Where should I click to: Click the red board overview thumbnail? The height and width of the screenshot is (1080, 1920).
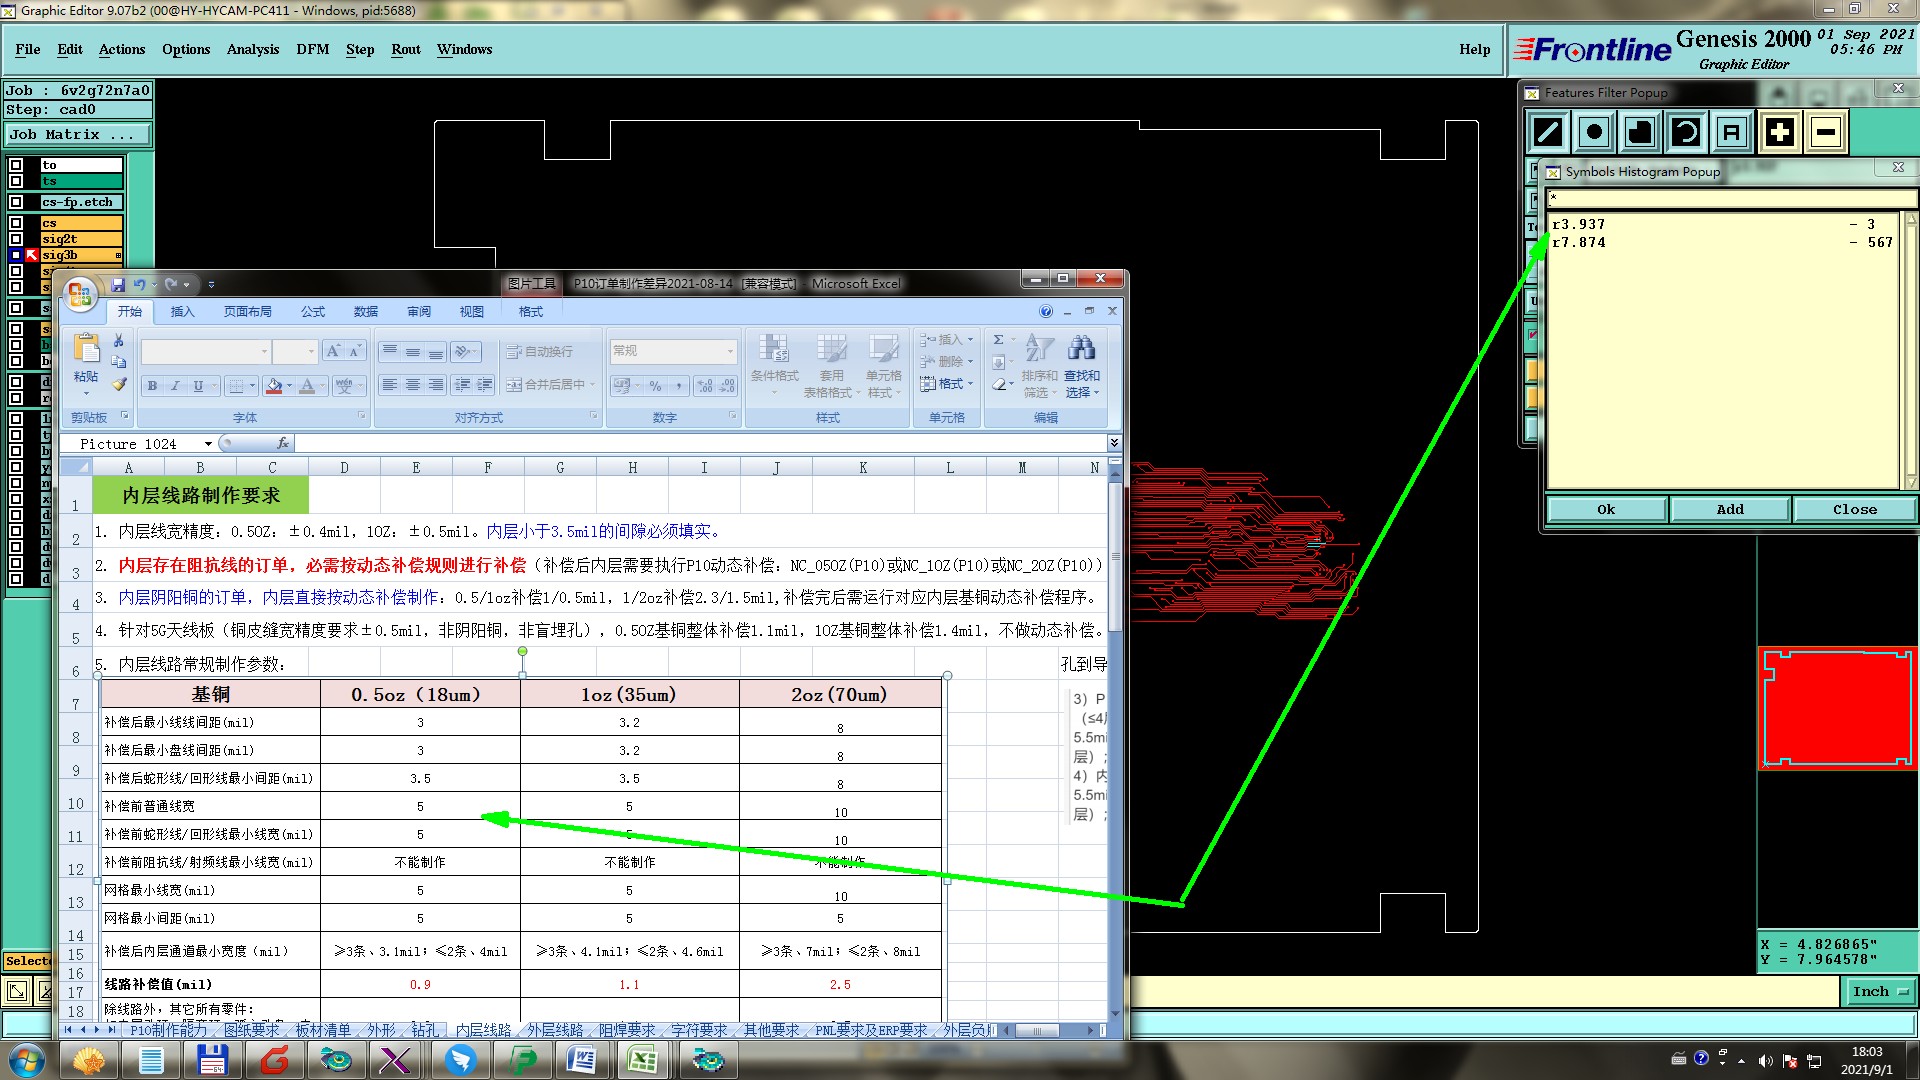click(x=1837, y=708)
